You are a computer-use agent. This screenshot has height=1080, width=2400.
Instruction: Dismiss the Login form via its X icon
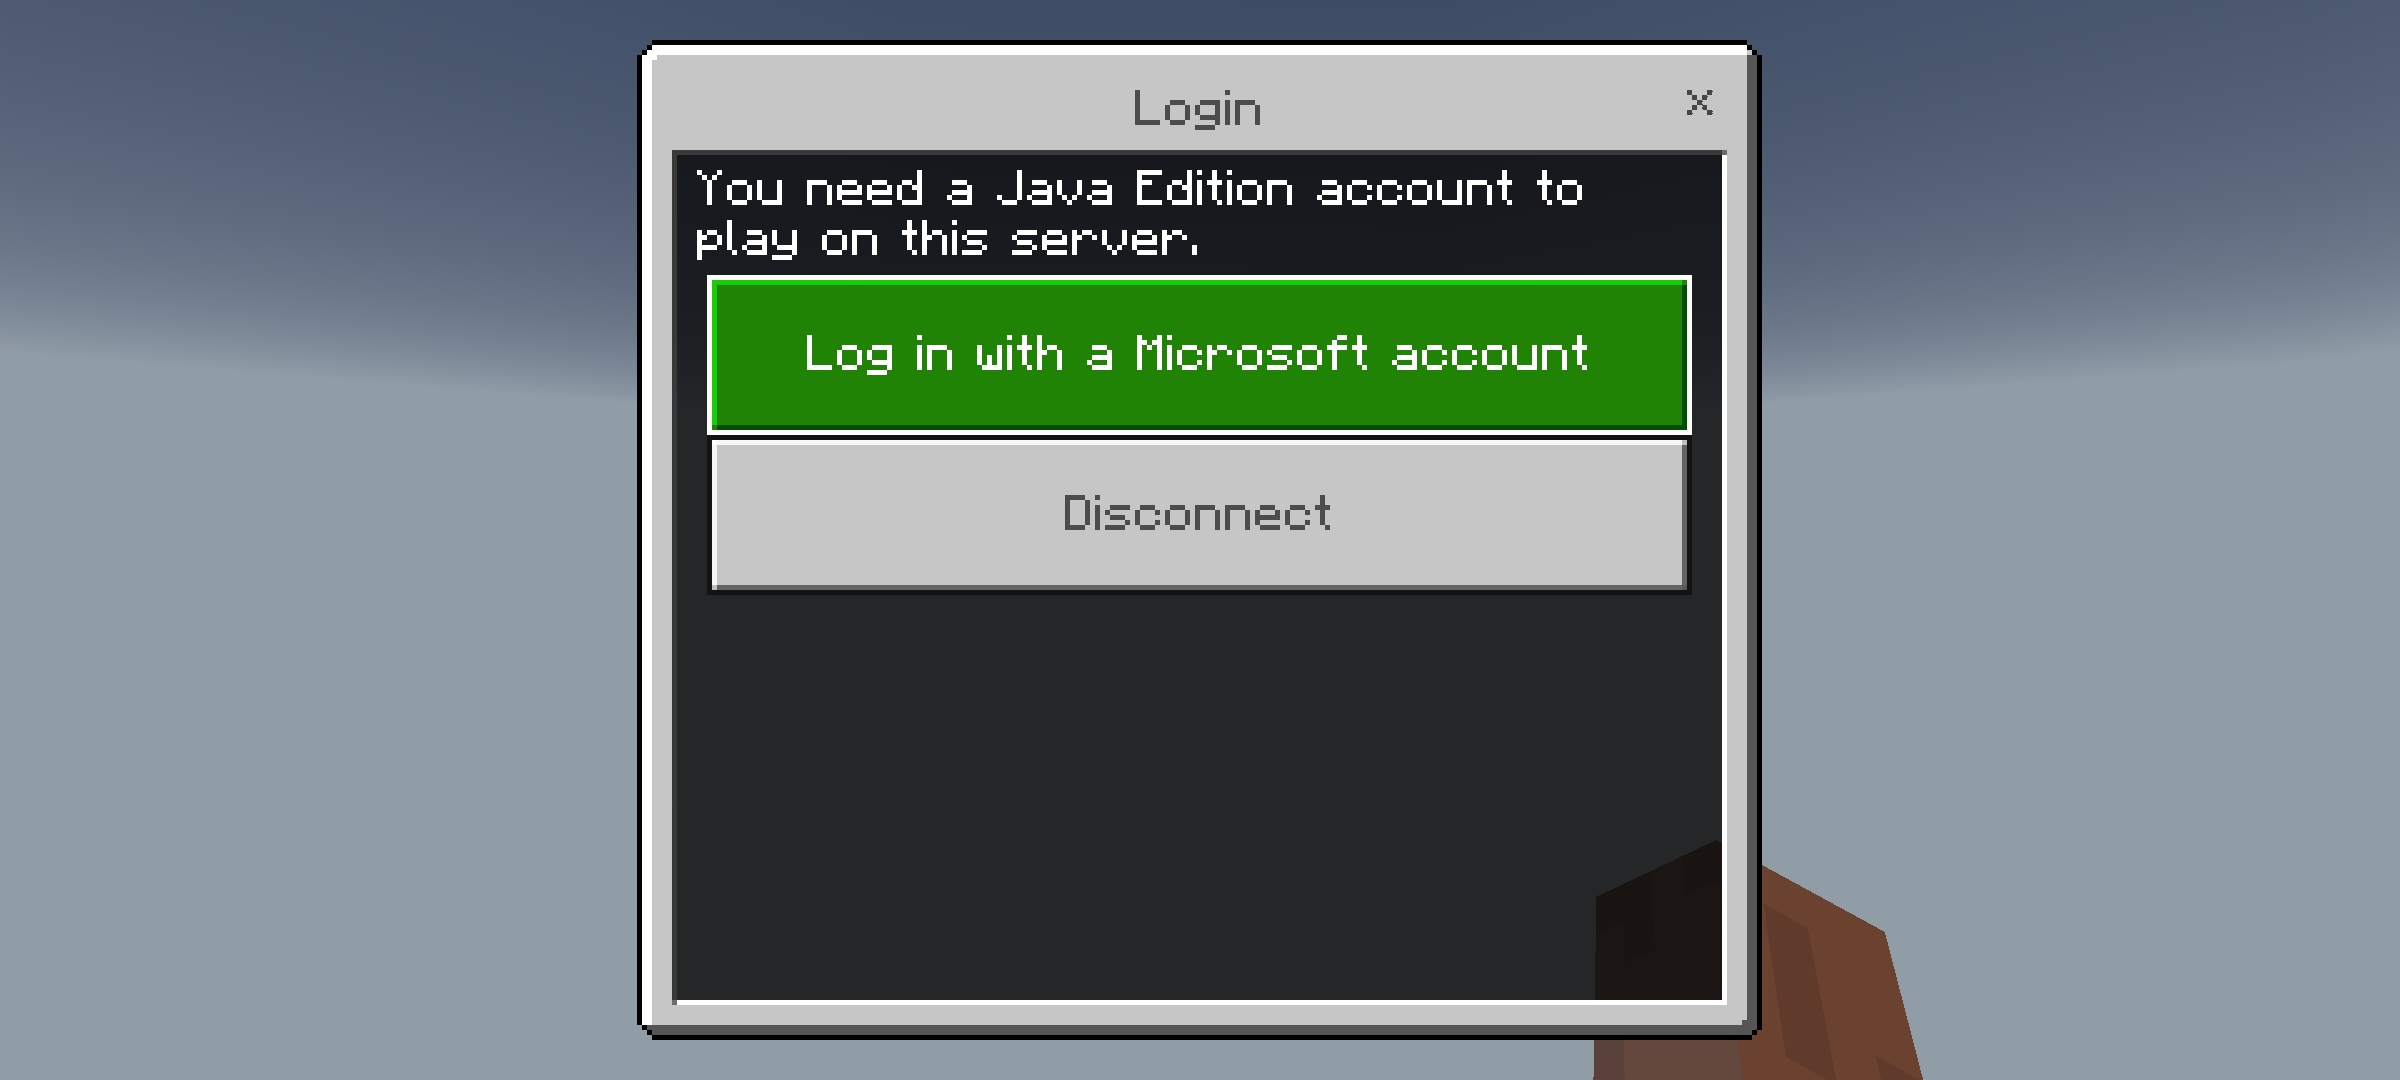tap(1699, 102)
